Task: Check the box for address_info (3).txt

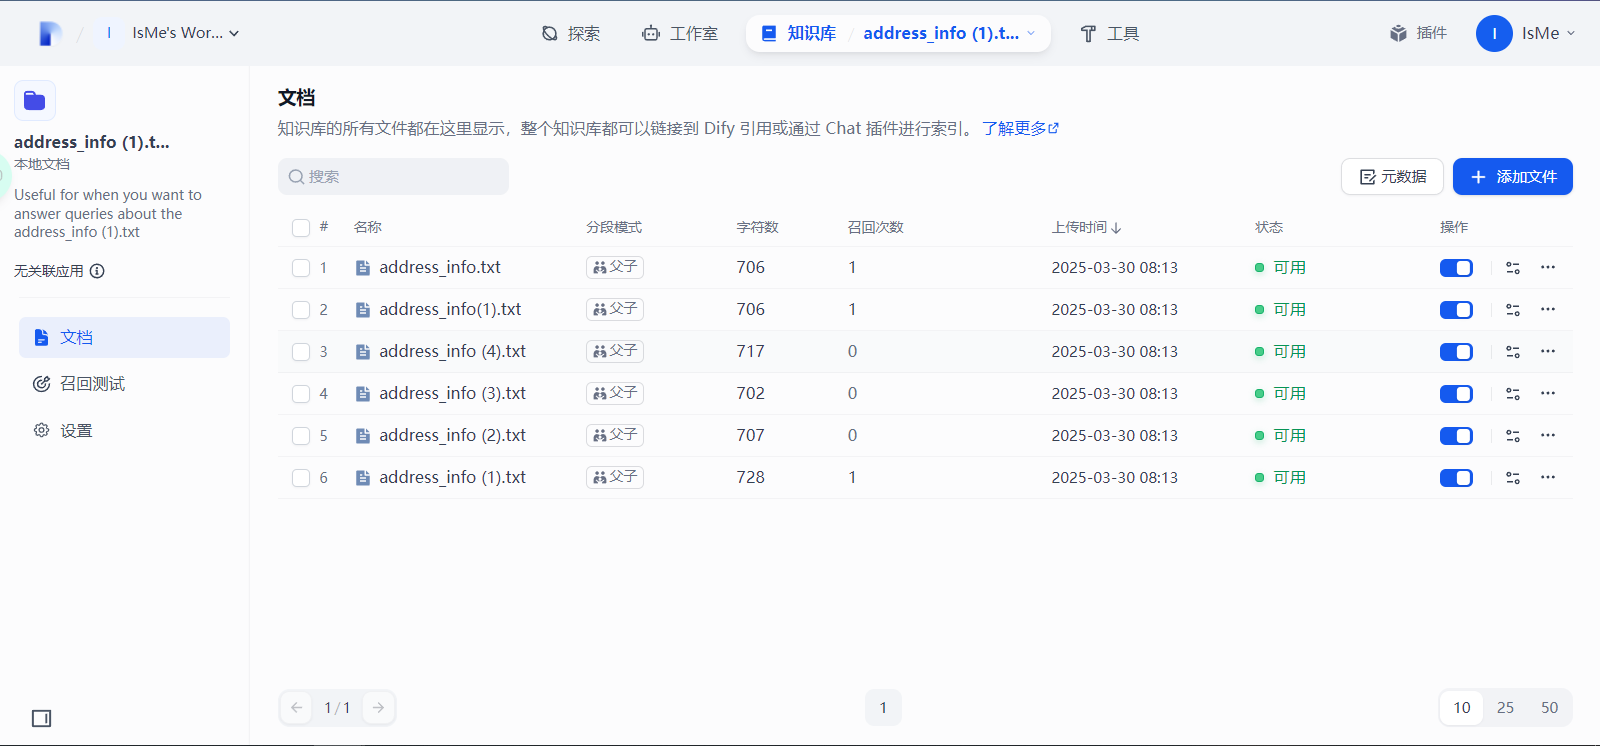Action: 301,394
